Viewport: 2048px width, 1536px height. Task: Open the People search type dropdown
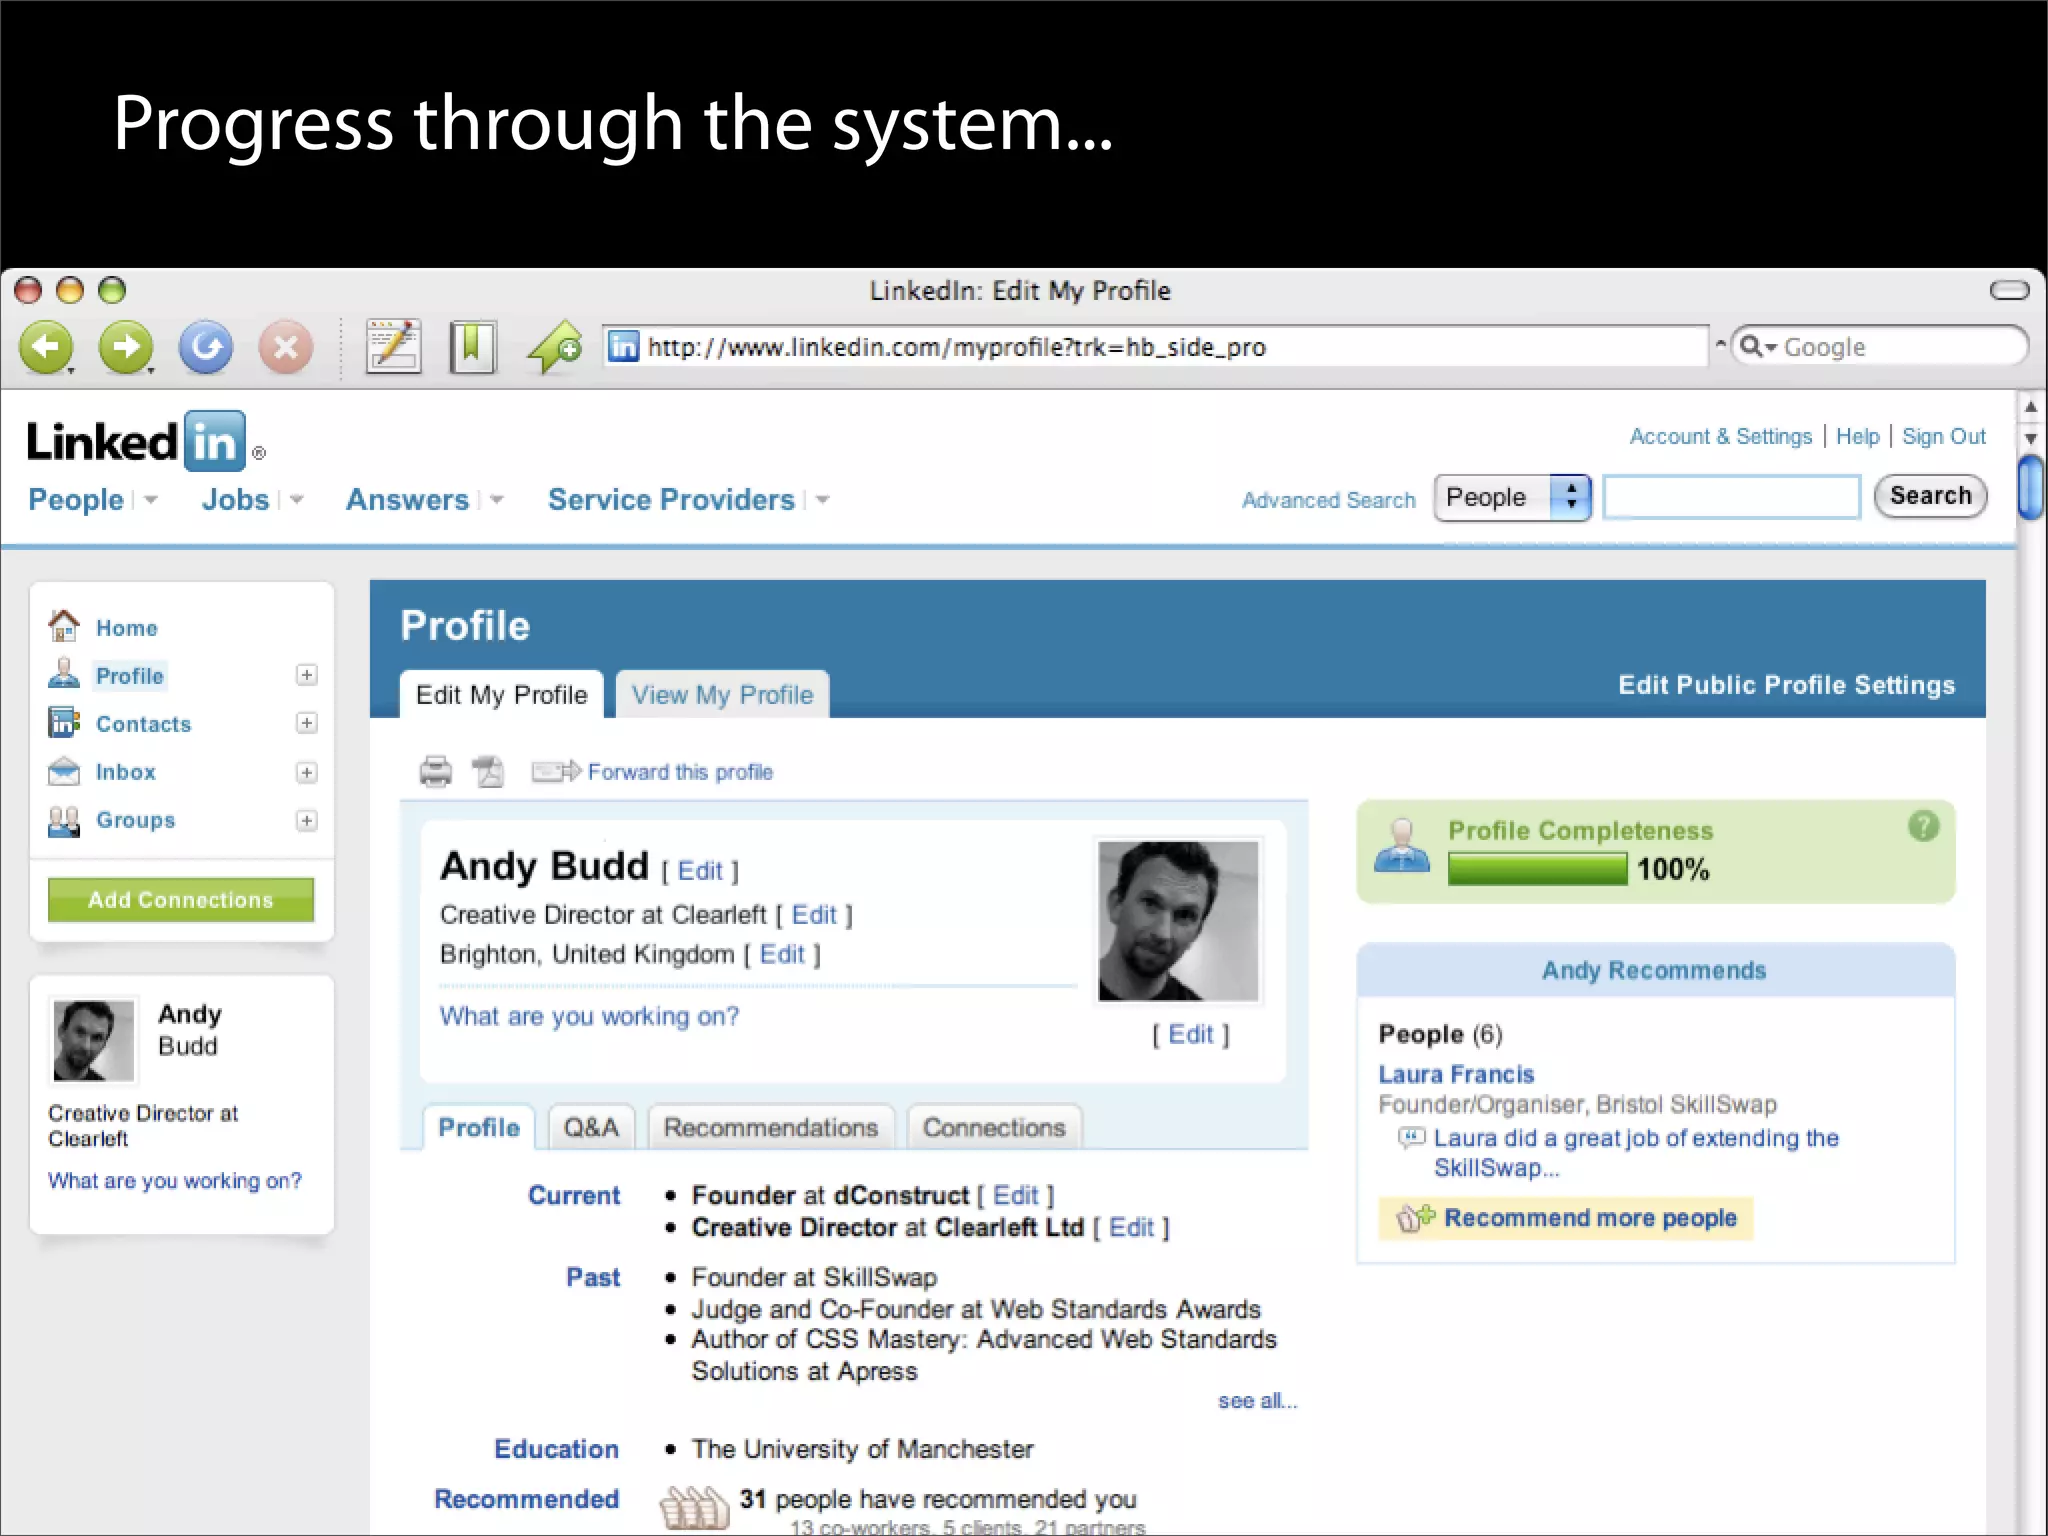[1512, 497]
